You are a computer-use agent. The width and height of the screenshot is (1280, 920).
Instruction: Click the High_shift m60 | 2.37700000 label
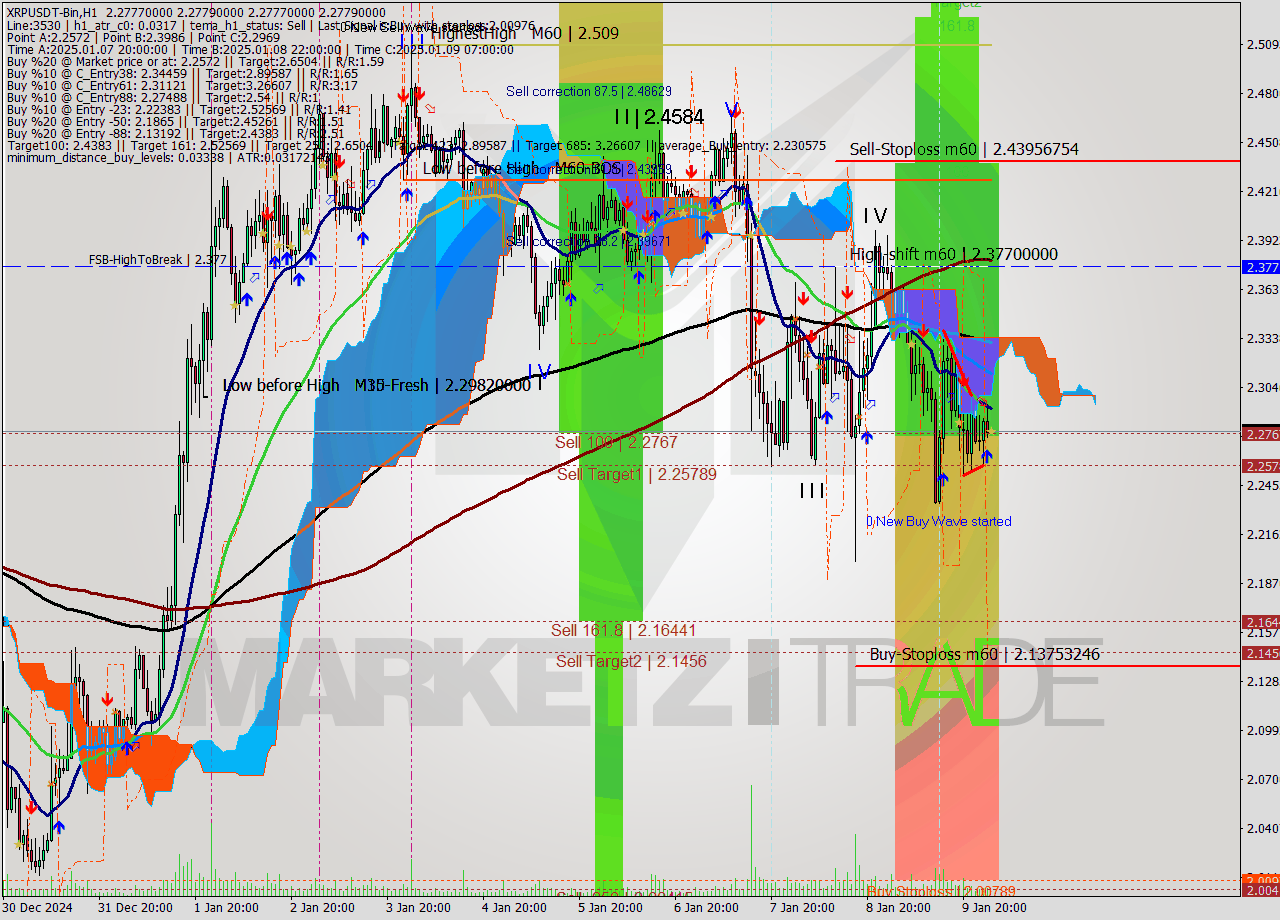click(953, 254)
